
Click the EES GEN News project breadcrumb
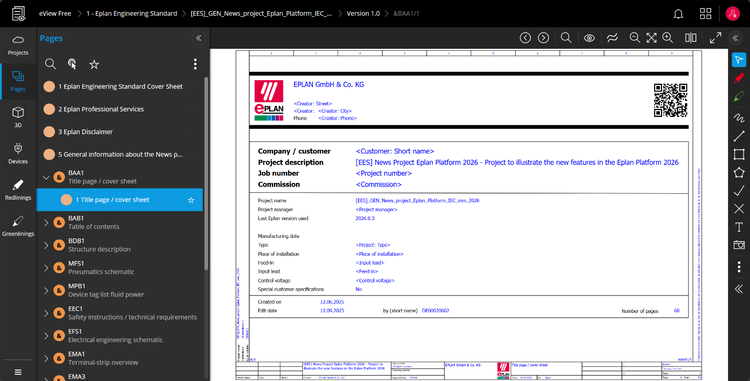pyautogui.click(x=261, y=13)
